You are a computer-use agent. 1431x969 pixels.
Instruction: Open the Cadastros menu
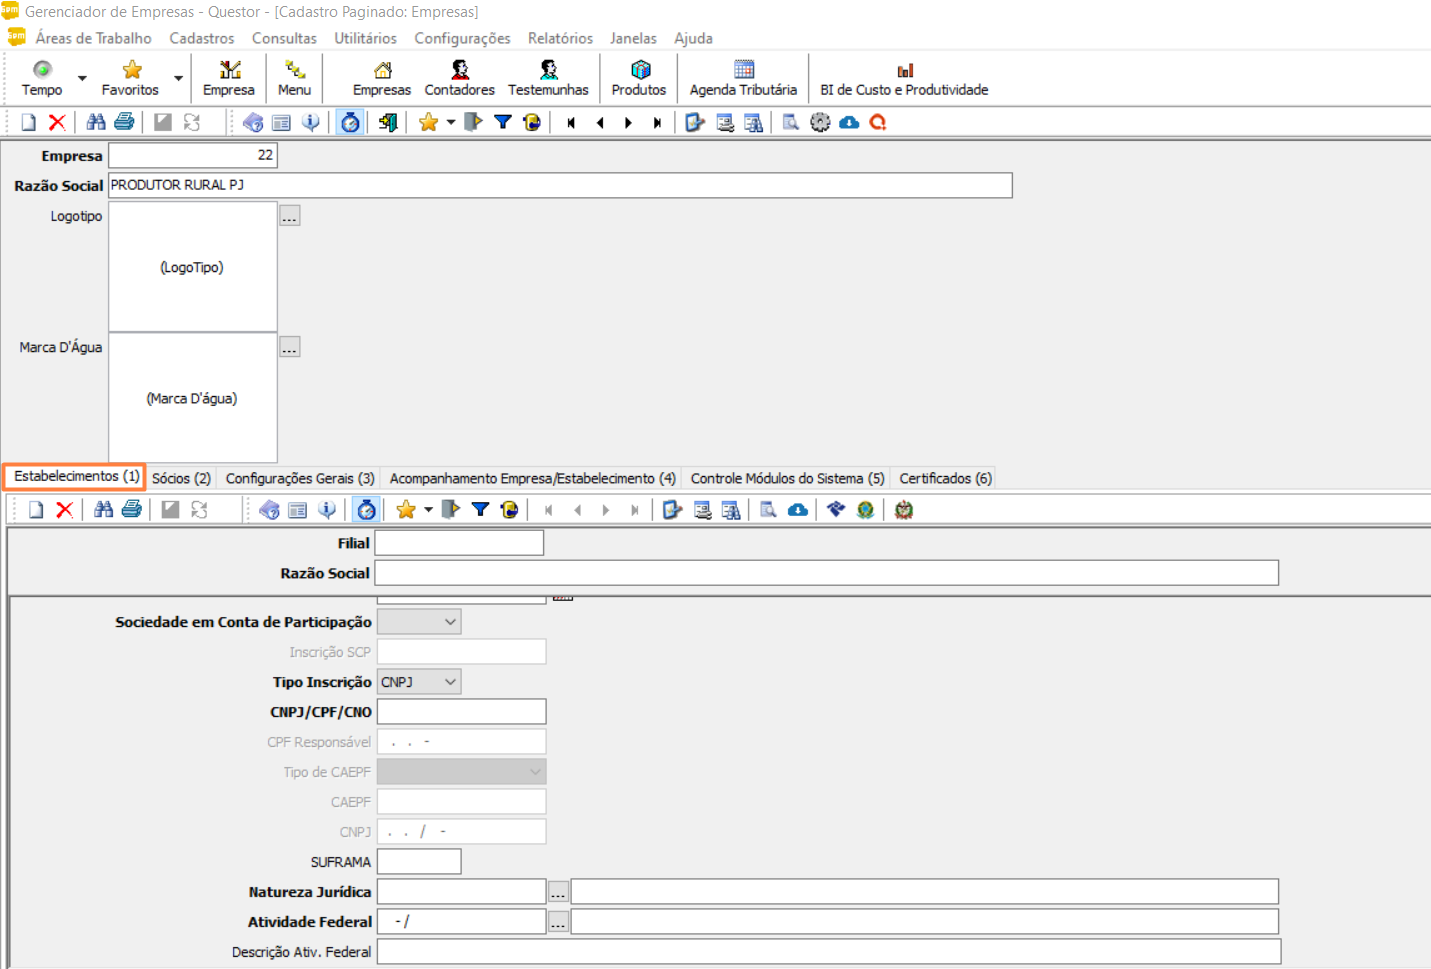[x=202, y=38]
